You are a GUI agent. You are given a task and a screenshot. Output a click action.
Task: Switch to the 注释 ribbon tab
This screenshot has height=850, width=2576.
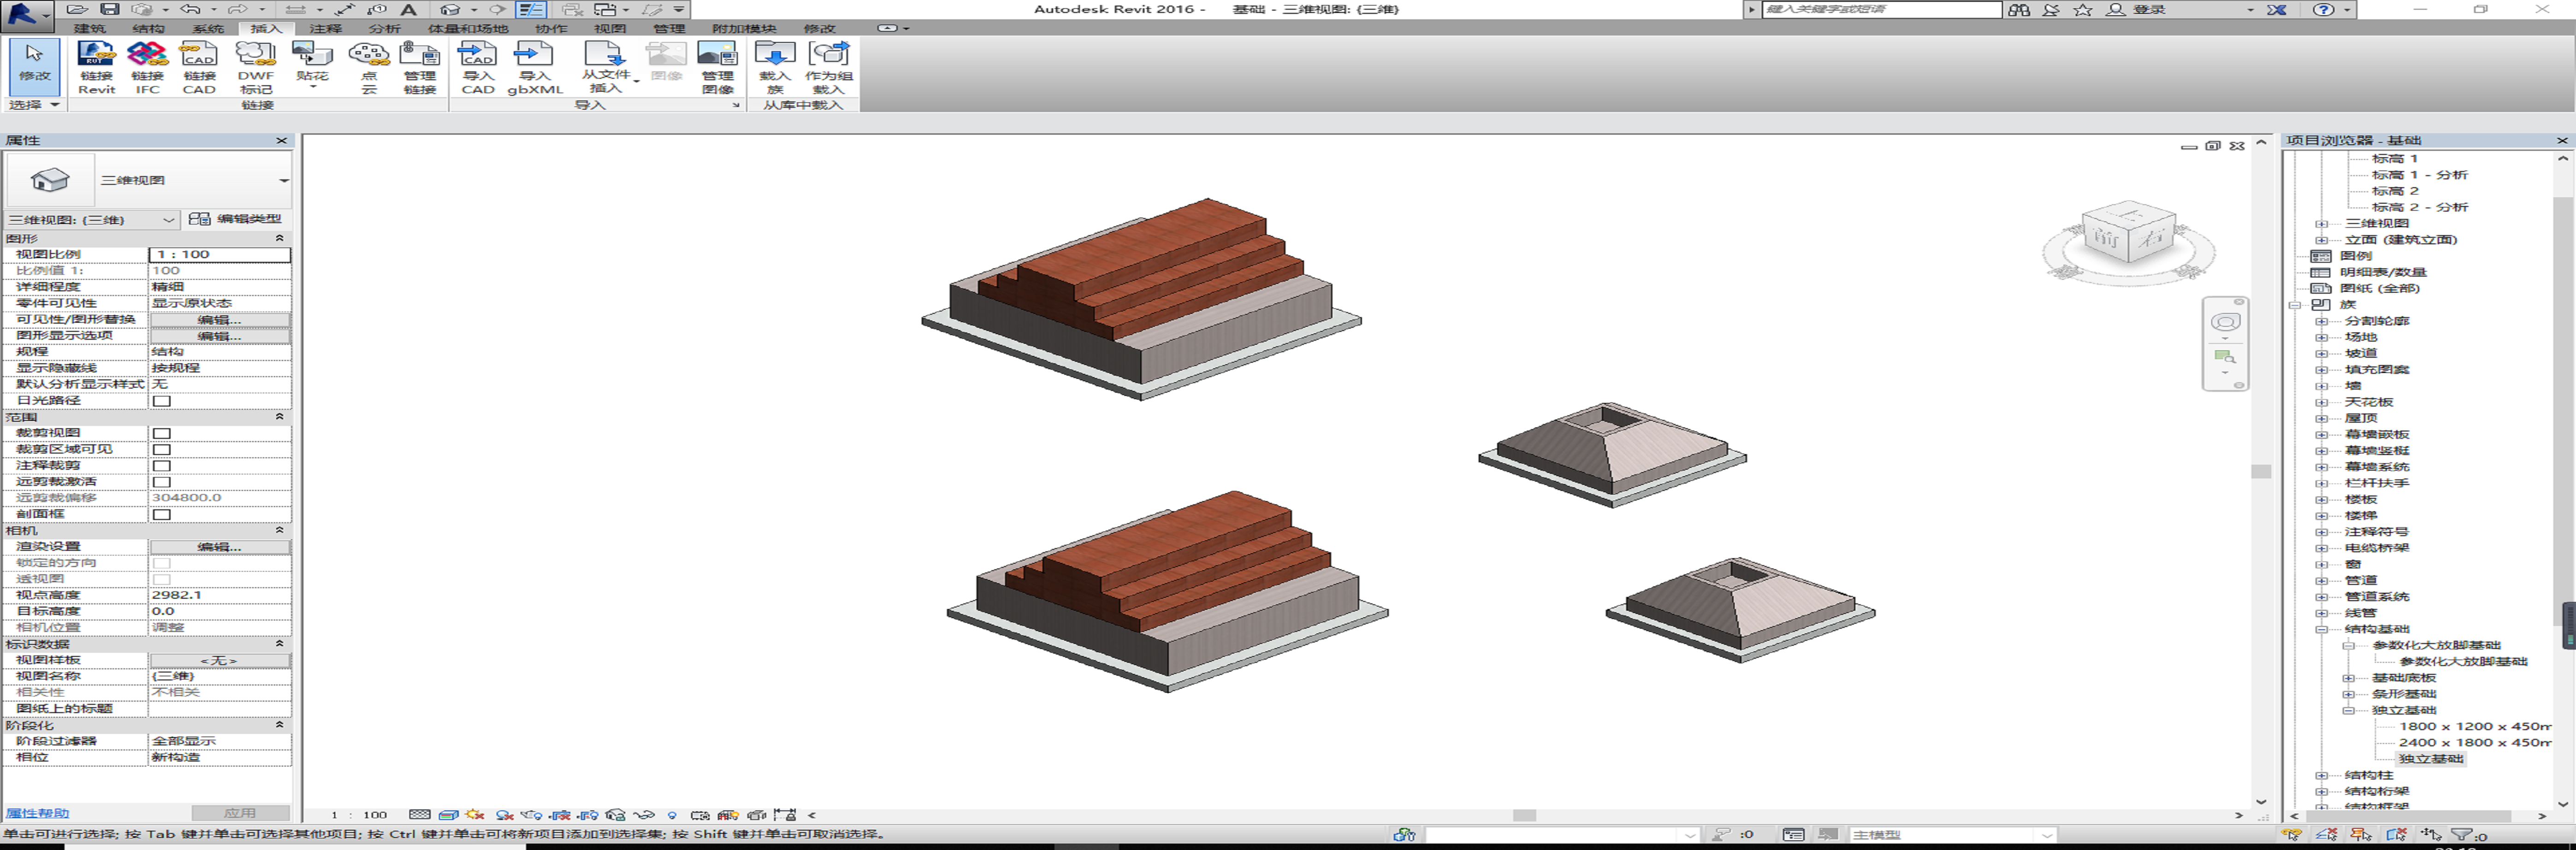click(326, 28)
